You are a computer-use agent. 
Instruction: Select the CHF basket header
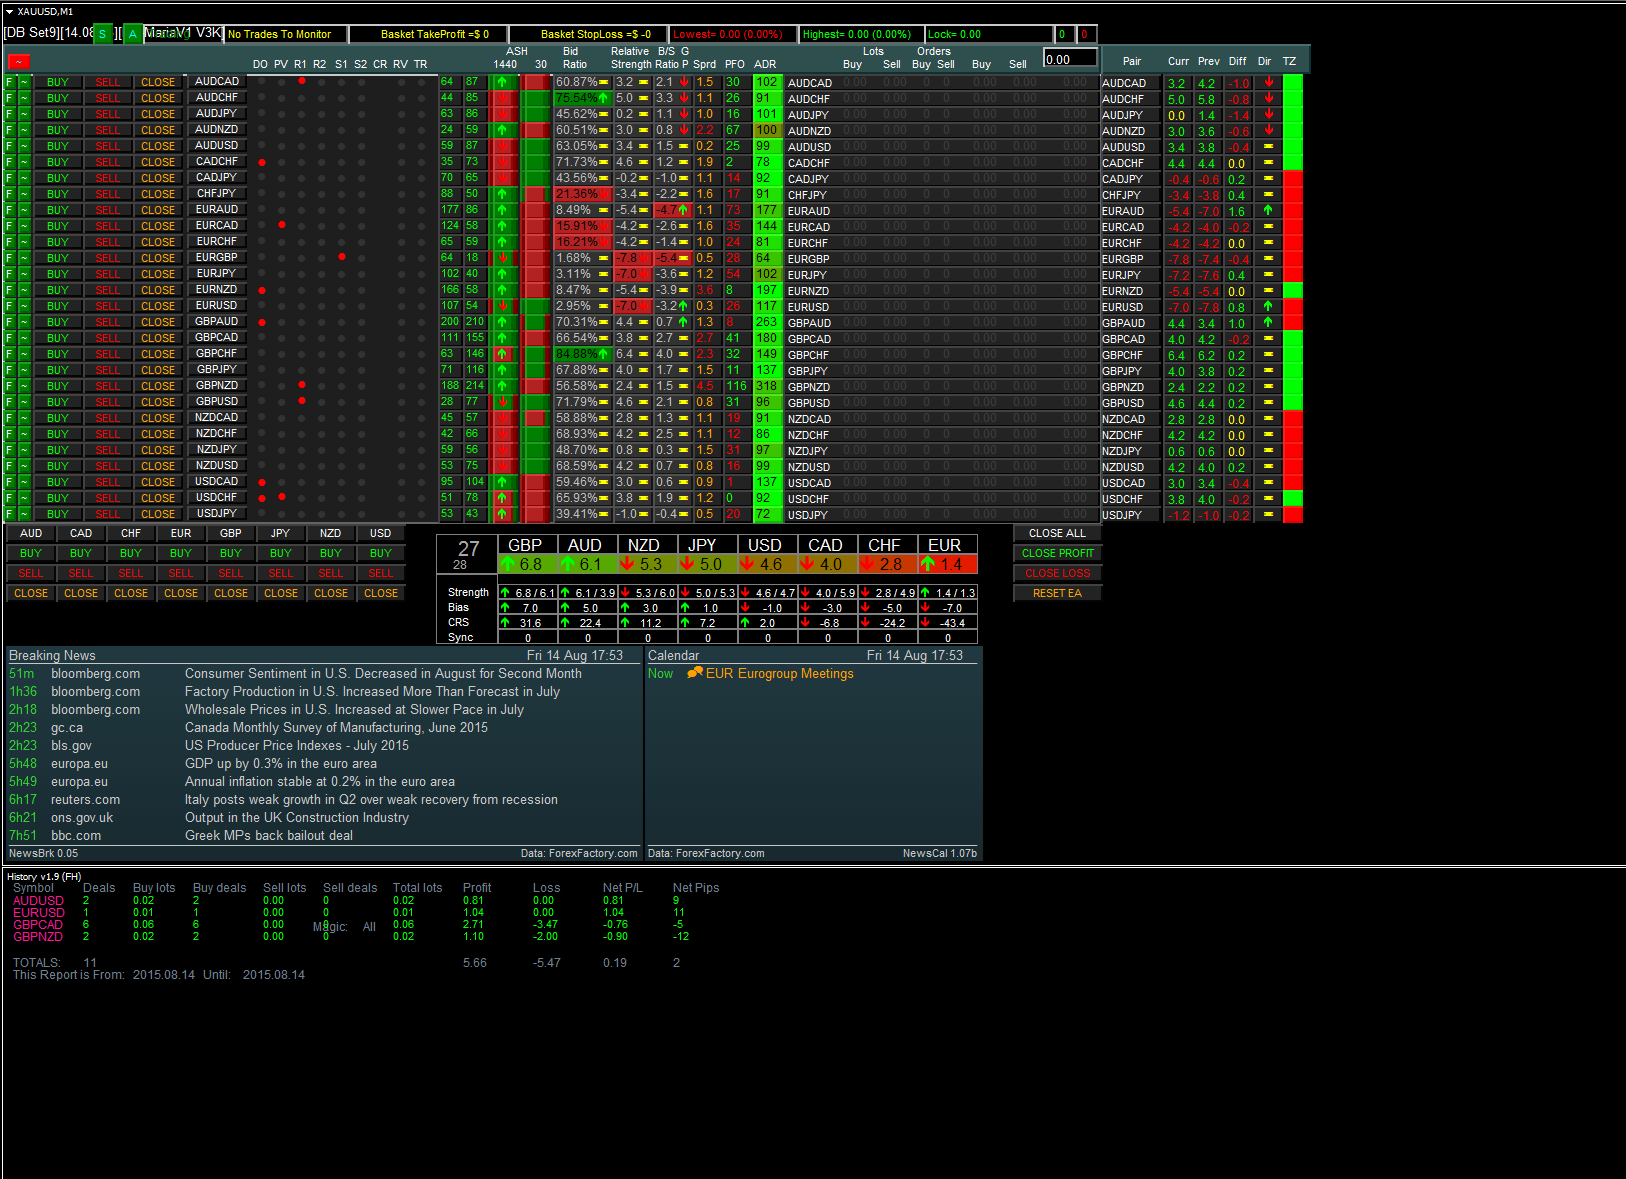coord(131,533)
